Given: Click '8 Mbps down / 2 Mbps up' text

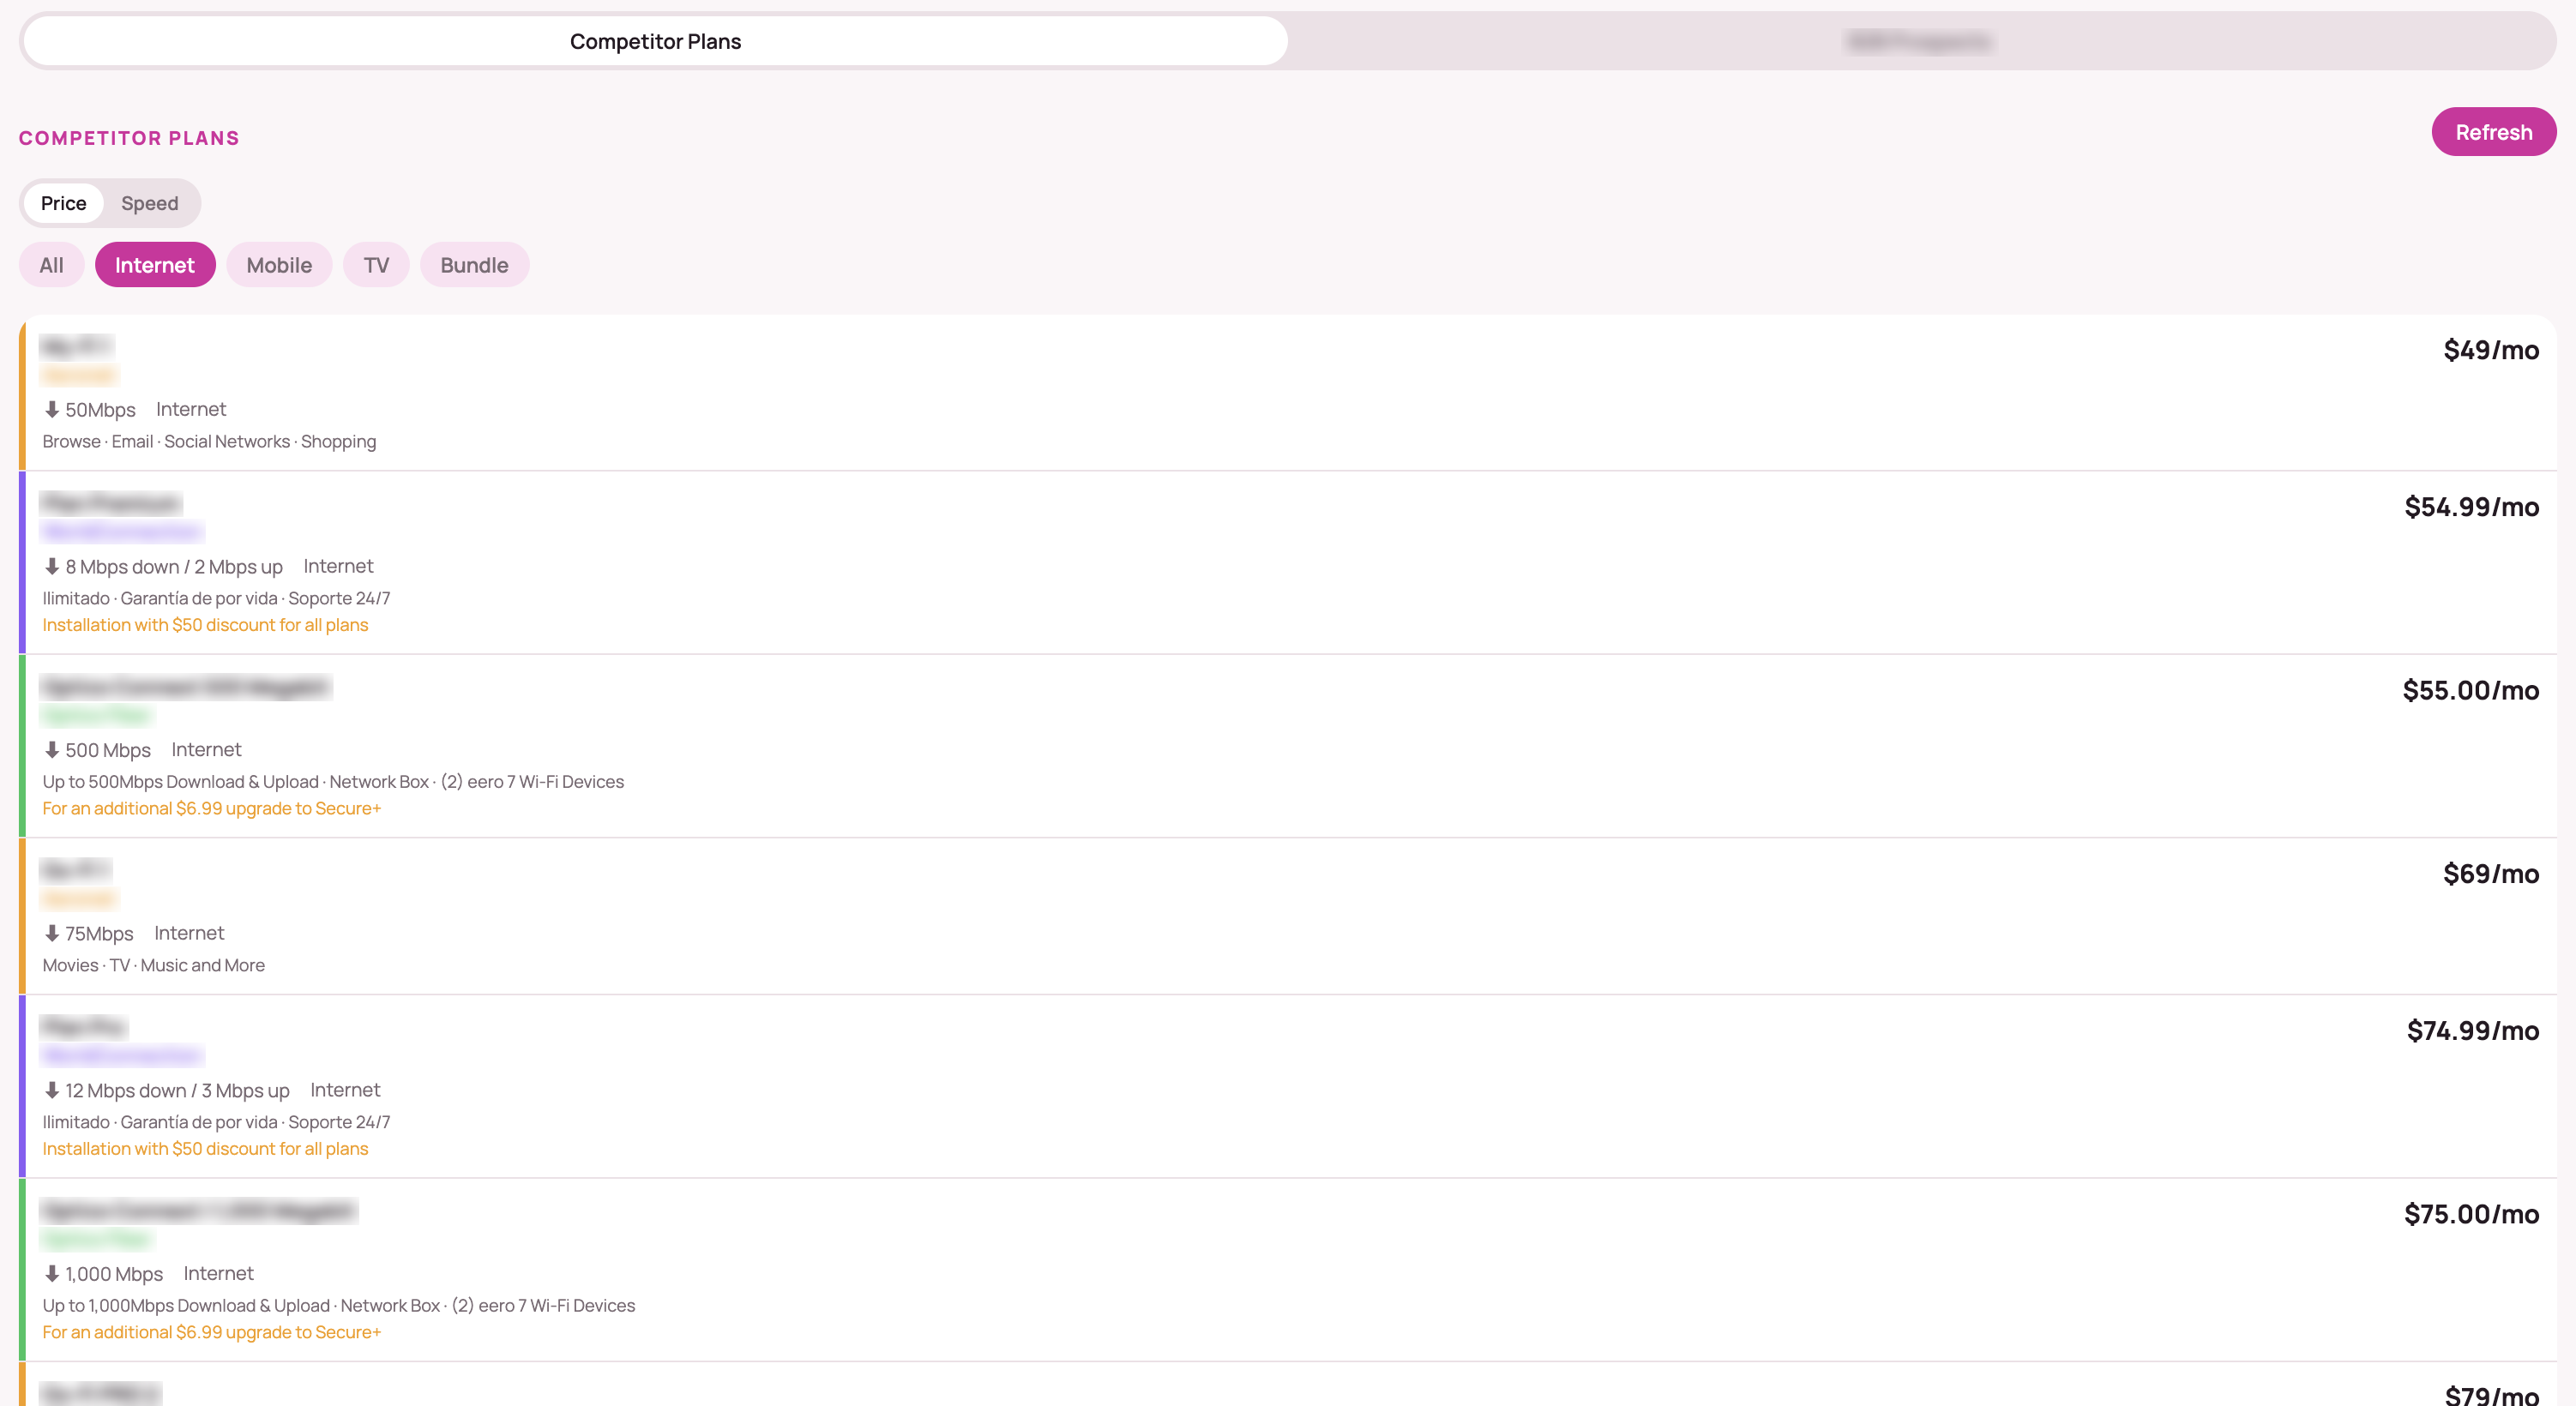Looking at the screenshot, I should [174, 566].
